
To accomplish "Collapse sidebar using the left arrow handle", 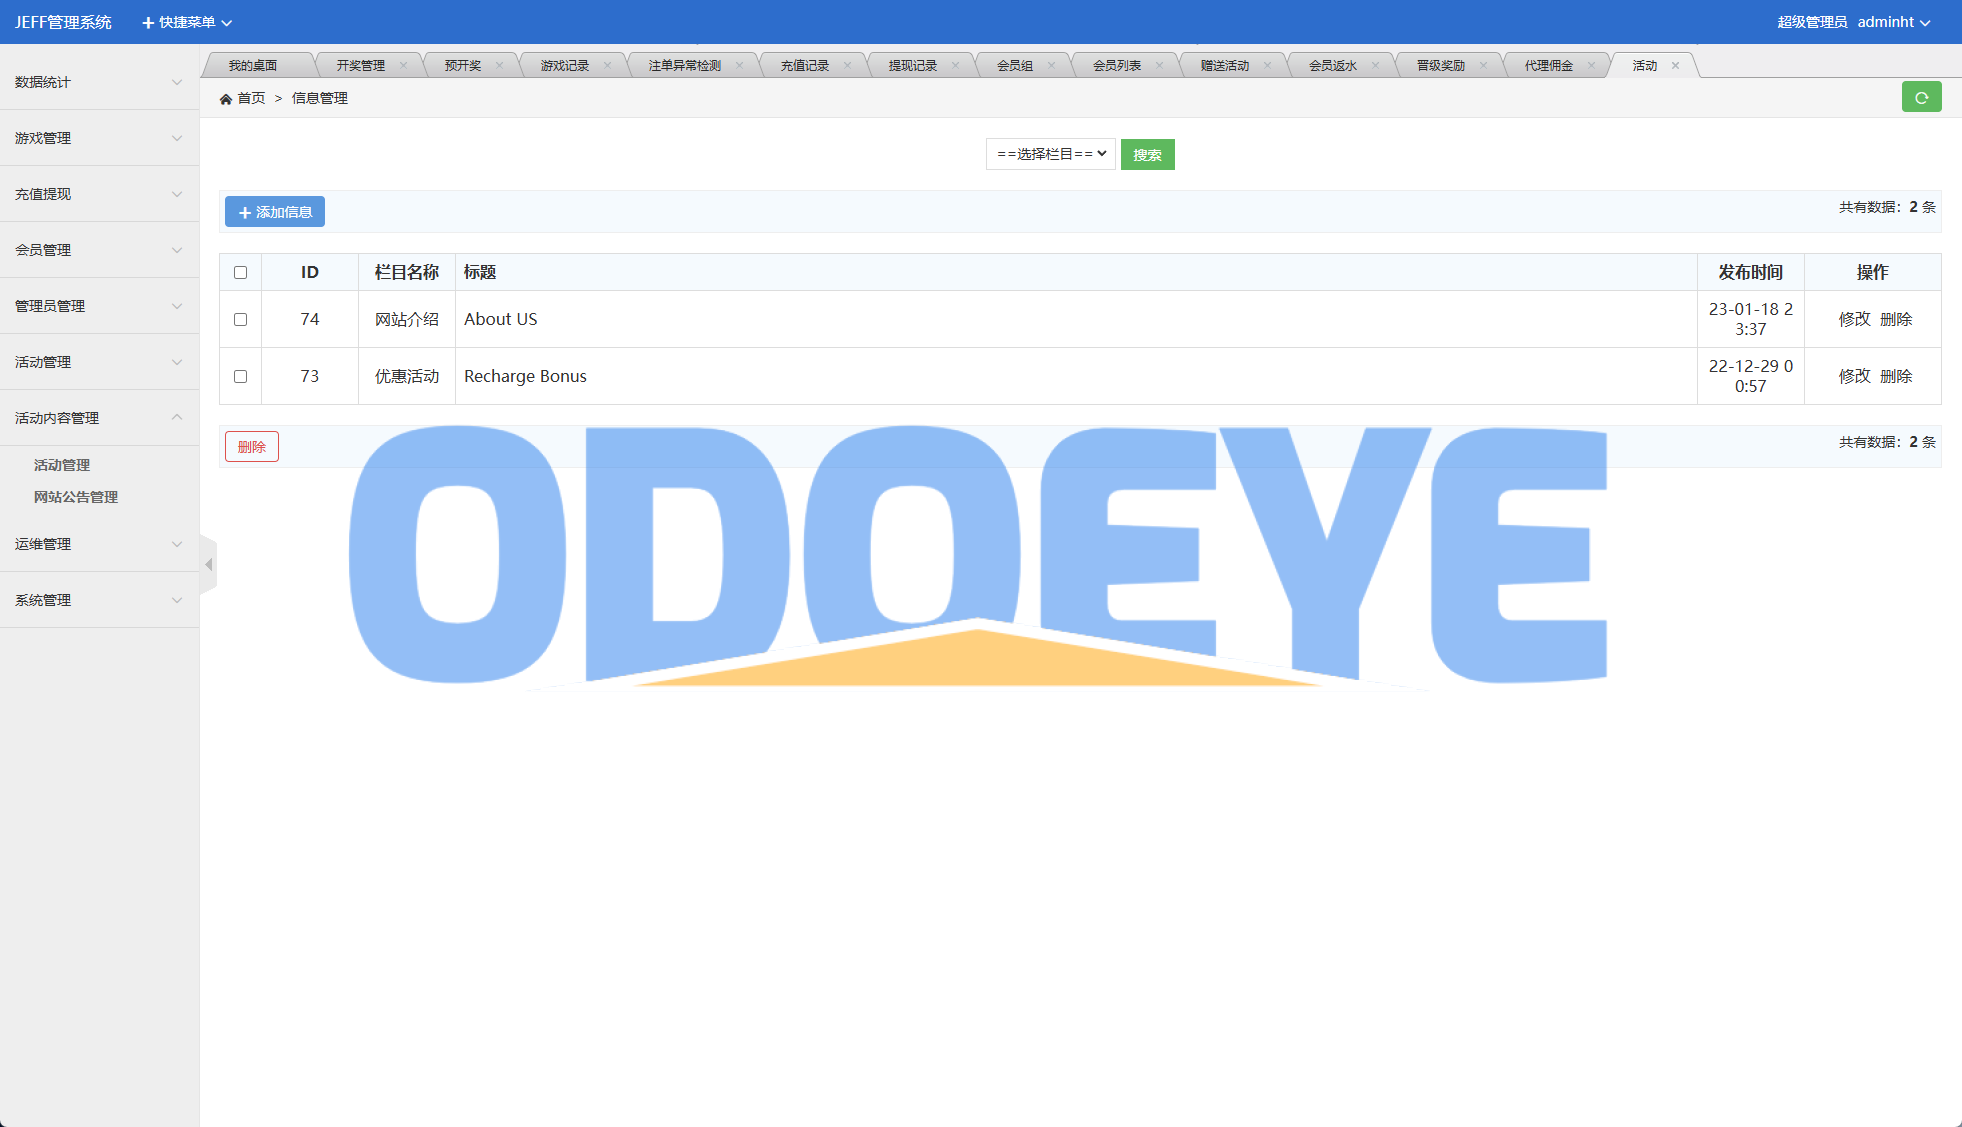I will click(x=208, y=565).
